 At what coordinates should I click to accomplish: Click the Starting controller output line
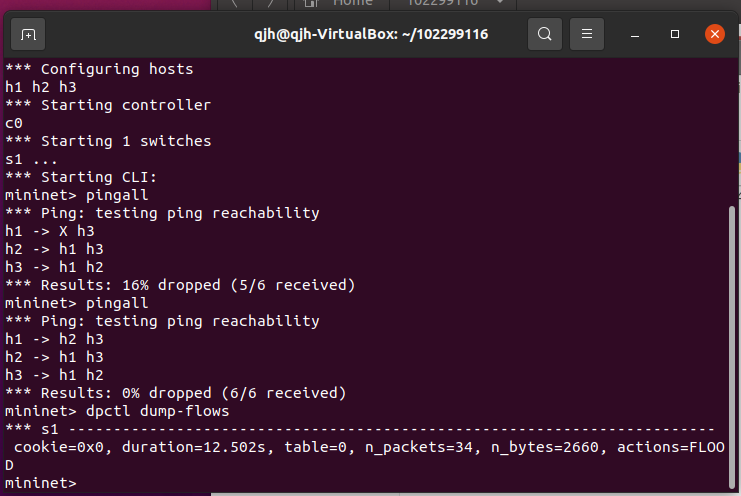point(108,105)
